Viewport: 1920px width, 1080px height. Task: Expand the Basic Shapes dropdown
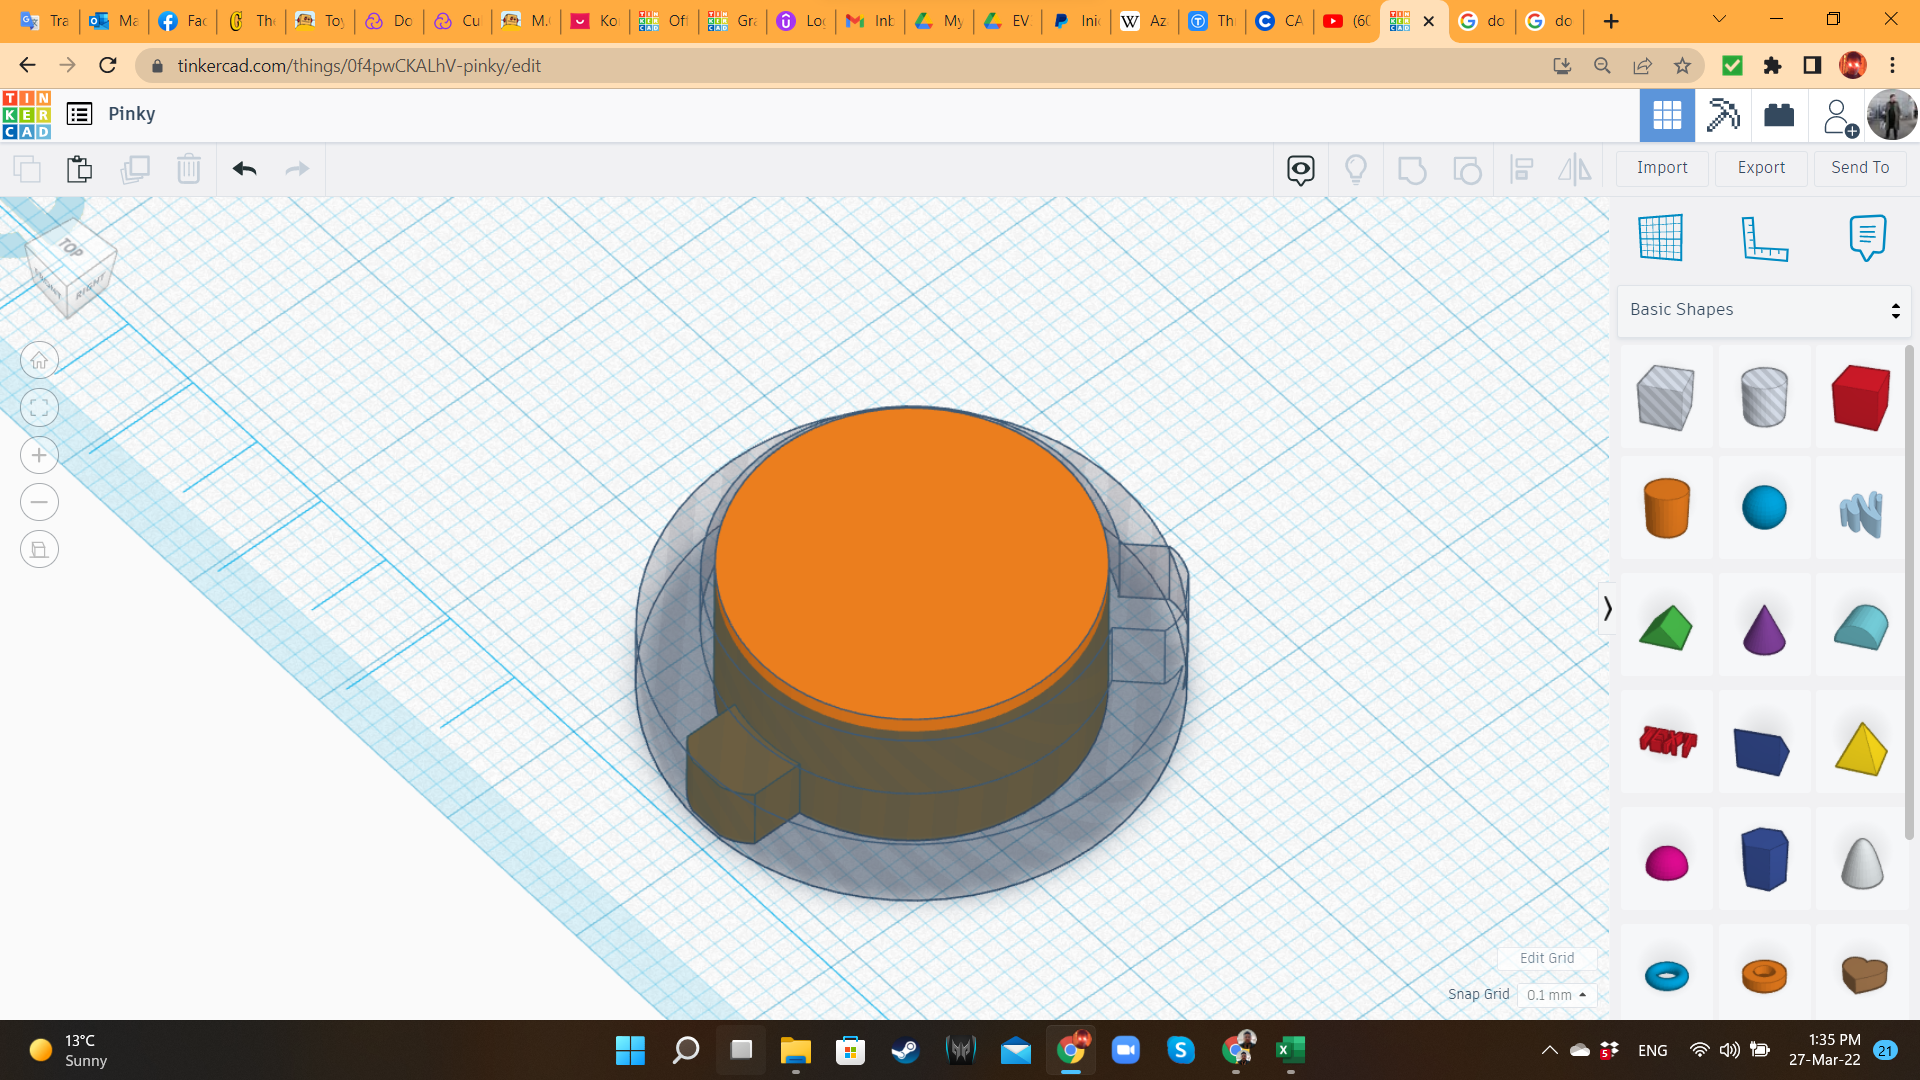point(1764,310)
